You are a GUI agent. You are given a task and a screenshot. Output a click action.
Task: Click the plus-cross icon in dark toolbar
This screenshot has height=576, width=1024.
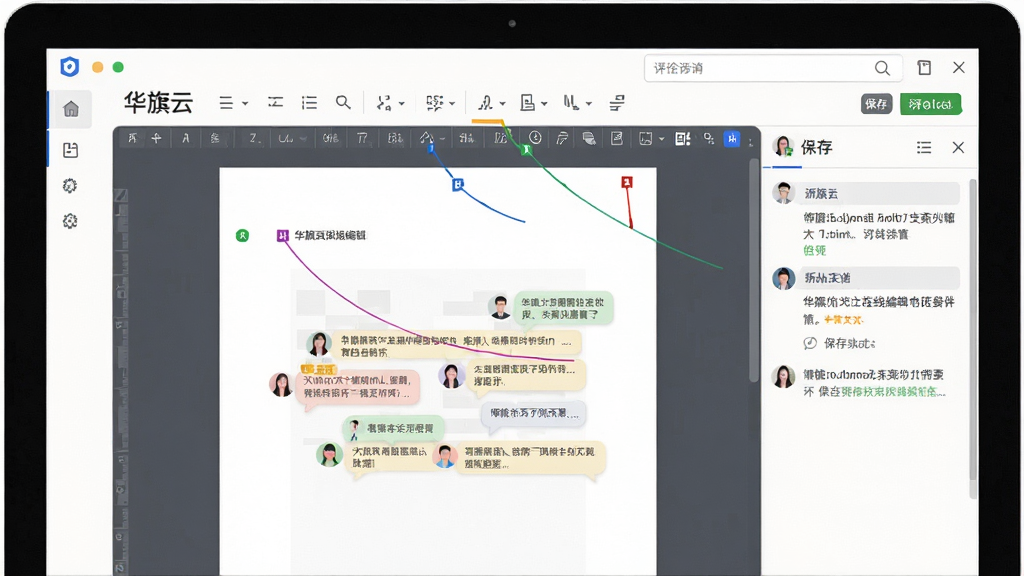pyautogui.click(x=157, y=138)
